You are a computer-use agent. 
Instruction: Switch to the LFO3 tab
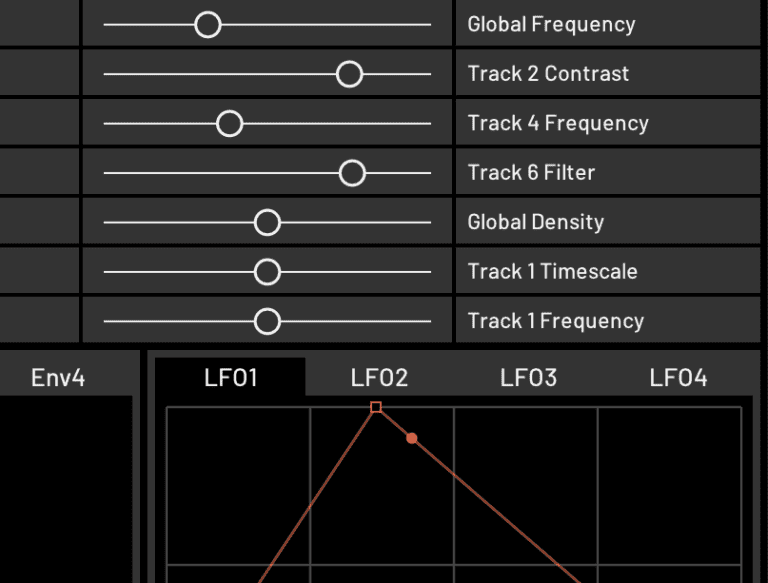528,377
